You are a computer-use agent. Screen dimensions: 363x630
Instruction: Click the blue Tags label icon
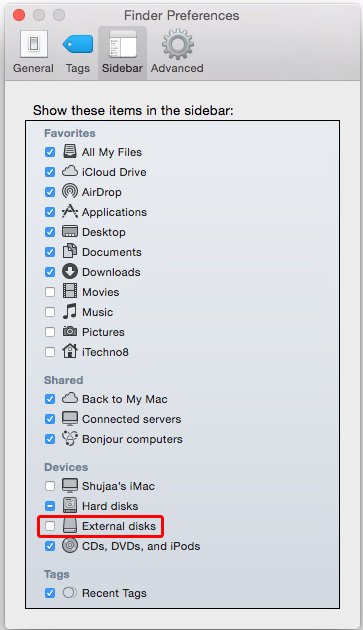tap(78, 44)
